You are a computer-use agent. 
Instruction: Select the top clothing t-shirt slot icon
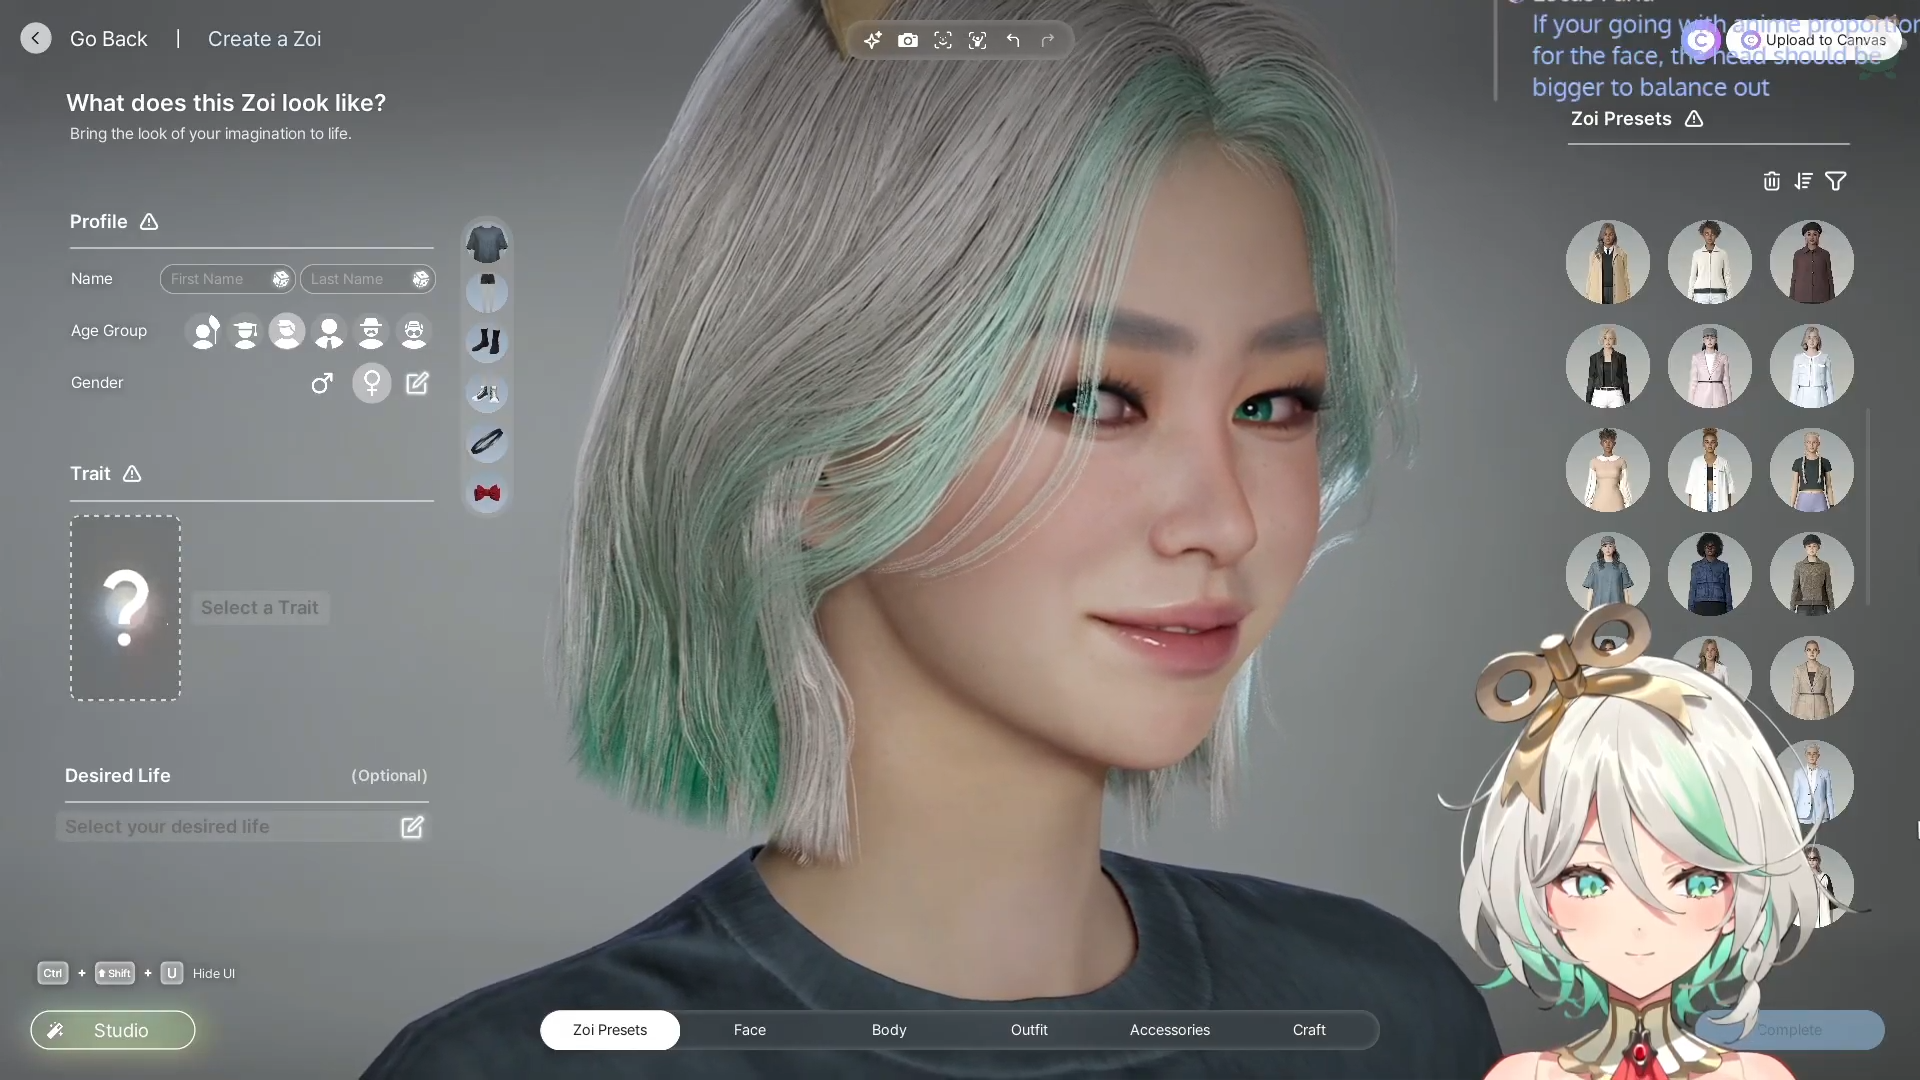point(487,243)
